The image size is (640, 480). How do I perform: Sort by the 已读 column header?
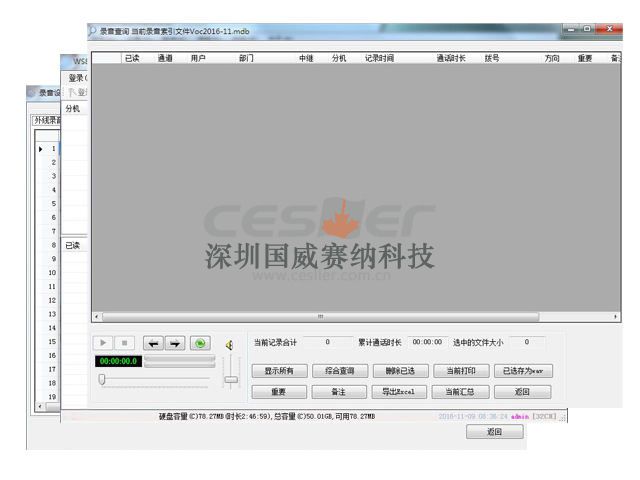(x=132, y=58)
